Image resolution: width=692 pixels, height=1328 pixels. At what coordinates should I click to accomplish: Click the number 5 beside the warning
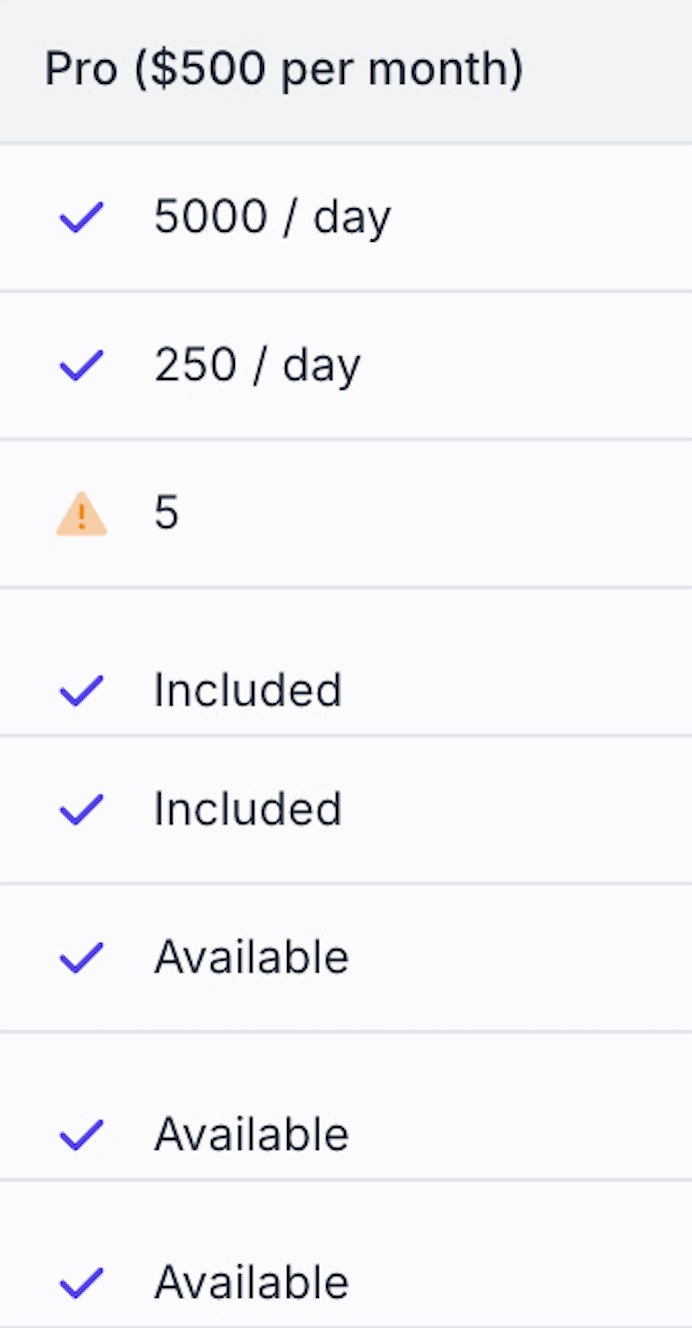click(166, 513)
